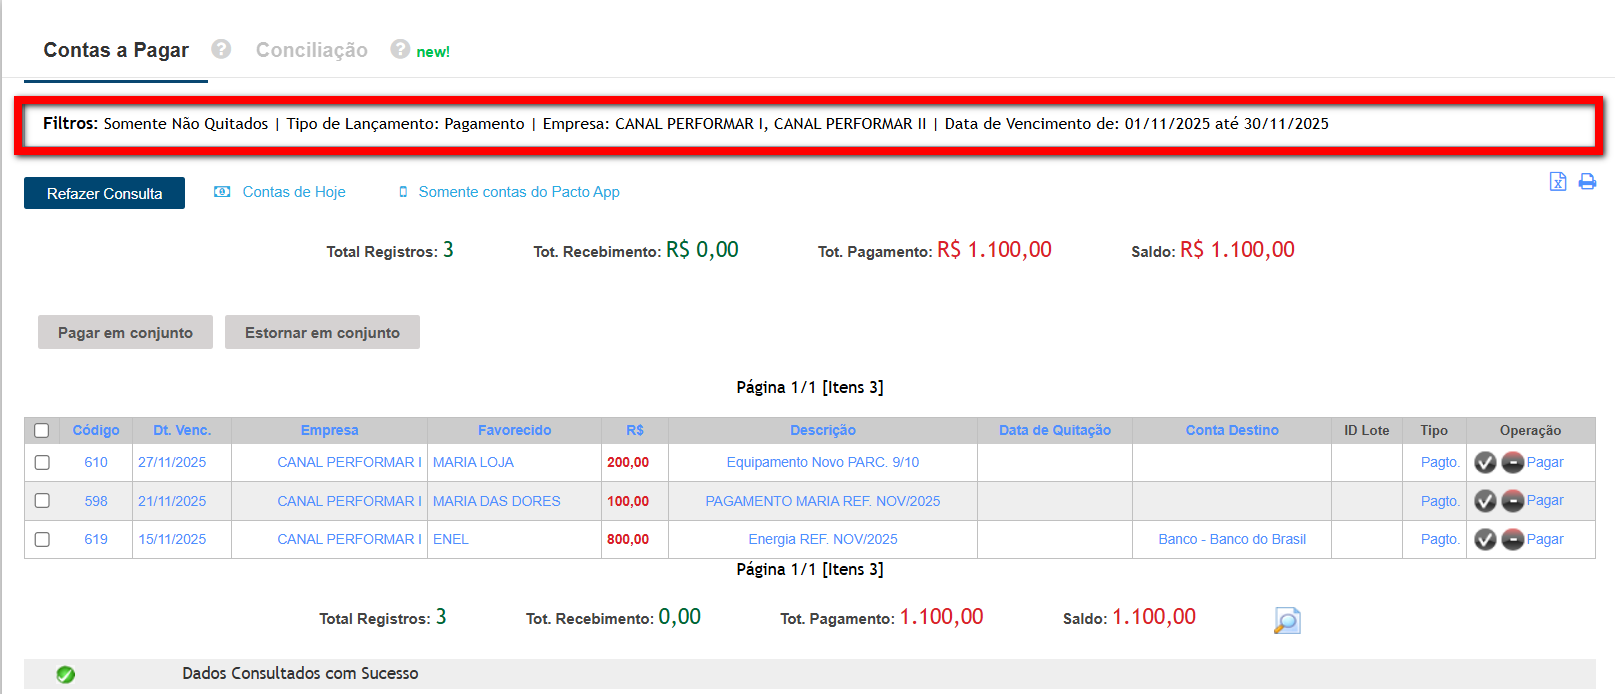Screen dimensions: 1615x694
Task: Open the Contas de Hoje link
Action: click(293, 192)
